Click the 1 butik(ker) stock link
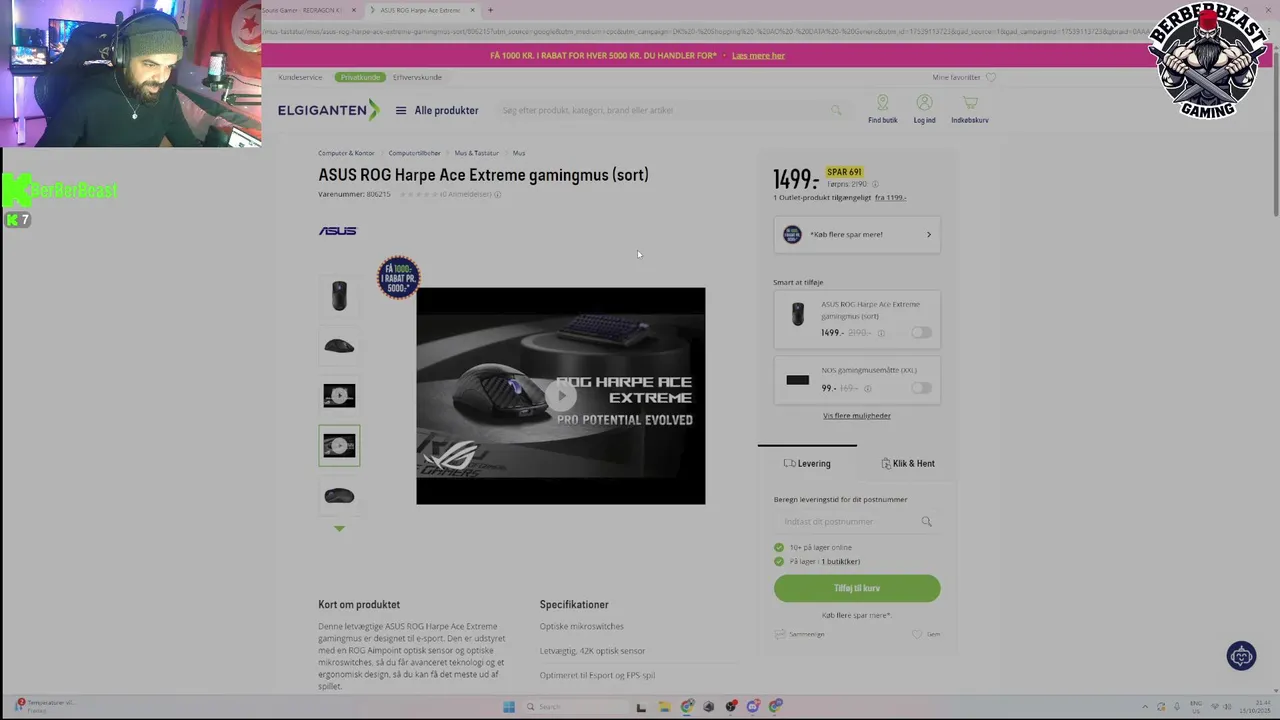This screenshot has height=720, width=1280. pos(840,561)
